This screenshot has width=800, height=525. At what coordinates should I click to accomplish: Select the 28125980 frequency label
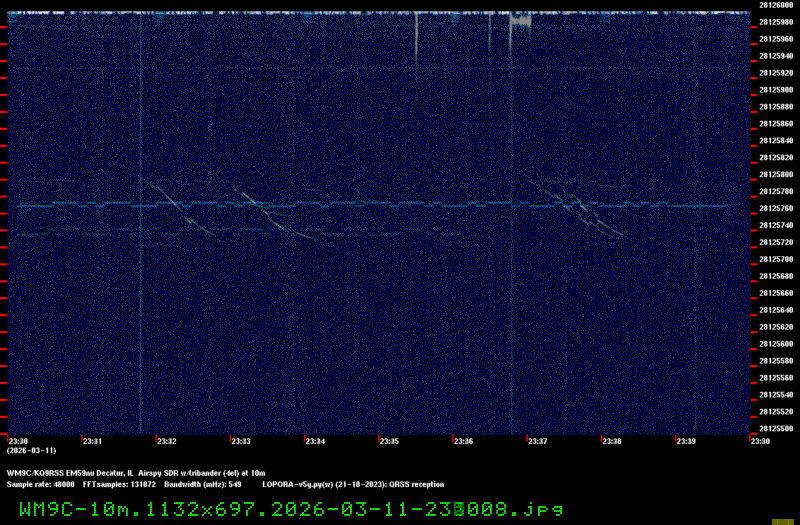tap(776, 22)
